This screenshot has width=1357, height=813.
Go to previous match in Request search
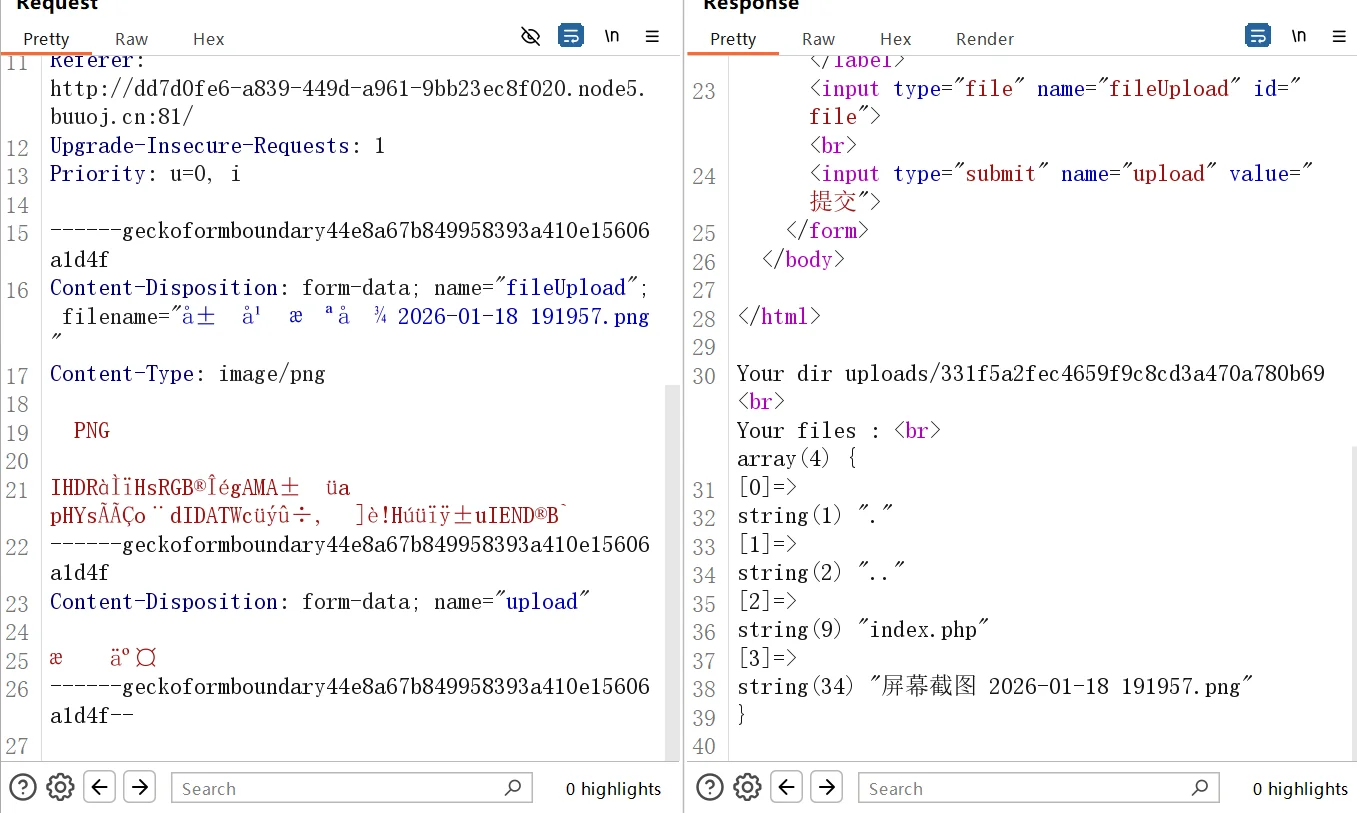click(99, 787)
